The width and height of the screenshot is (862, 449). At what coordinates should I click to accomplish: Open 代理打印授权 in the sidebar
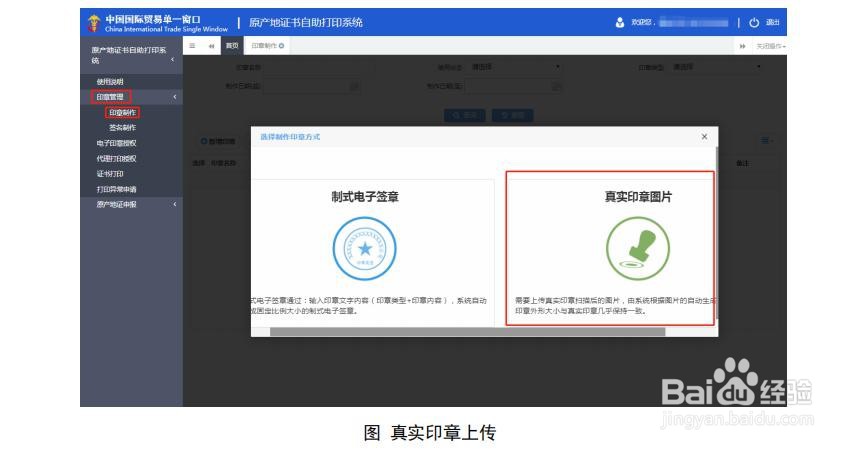[x=117, y=158]
